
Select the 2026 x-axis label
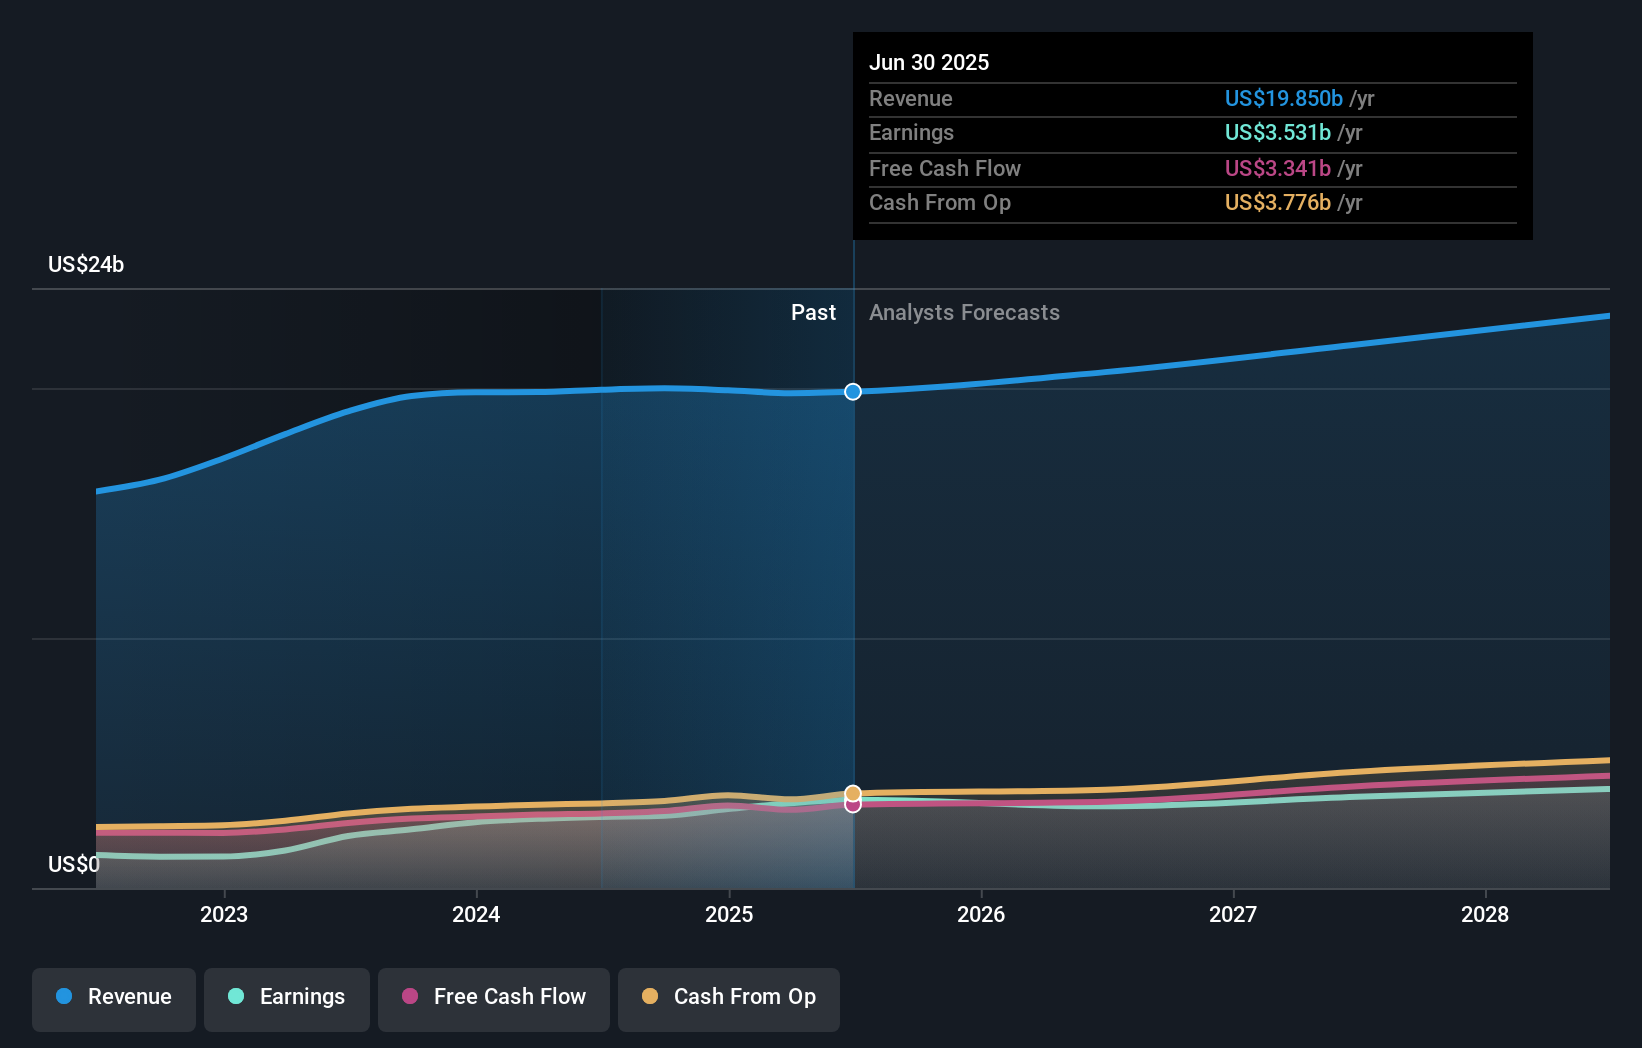point(981,914)
